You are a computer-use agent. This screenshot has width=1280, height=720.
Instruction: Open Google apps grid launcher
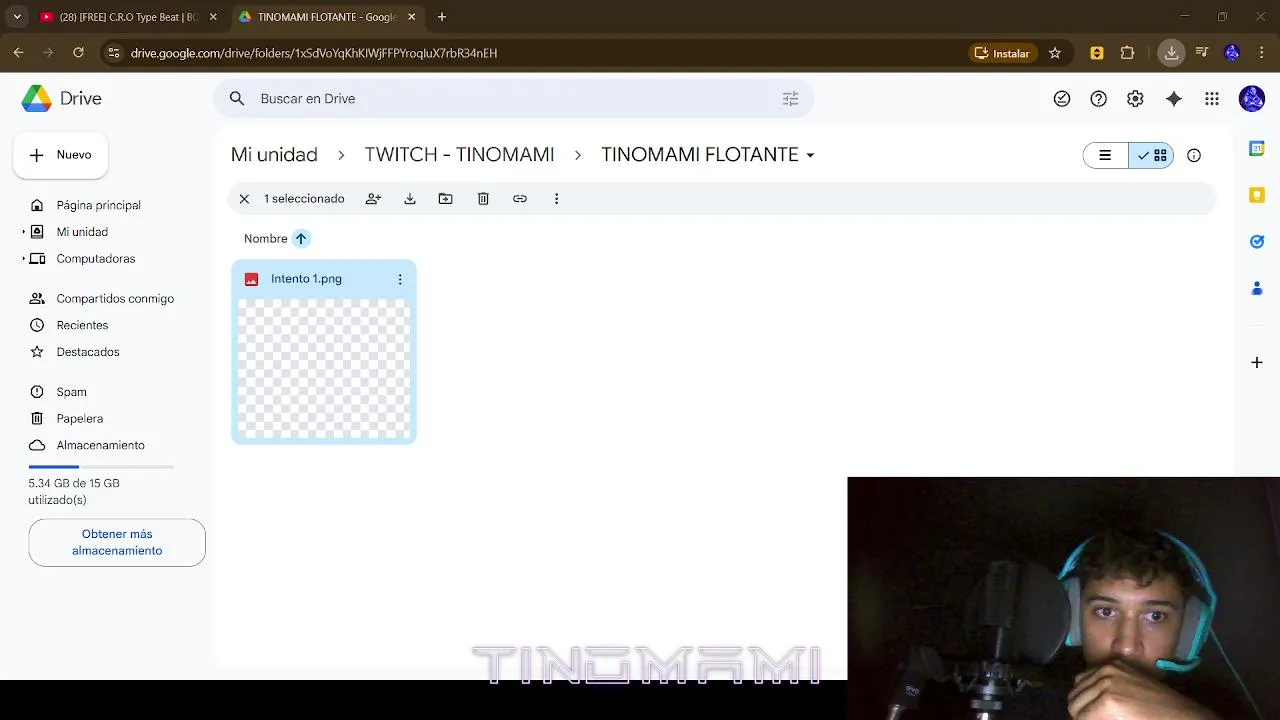click(1212, 99)
